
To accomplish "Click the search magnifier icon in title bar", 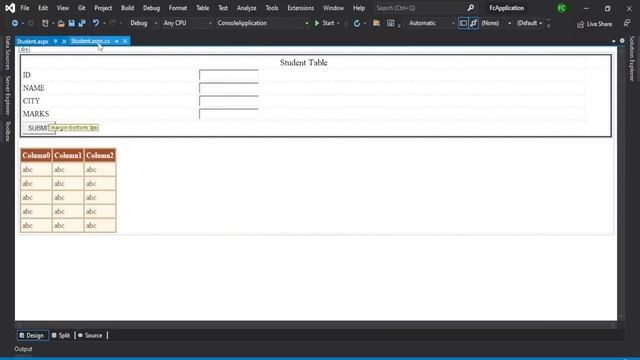I will (x=471, y=8).
